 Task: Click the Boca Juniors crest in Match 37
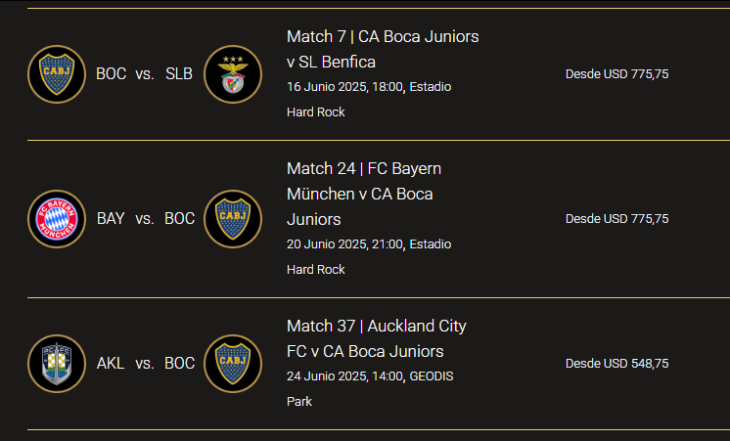point(233,364)
